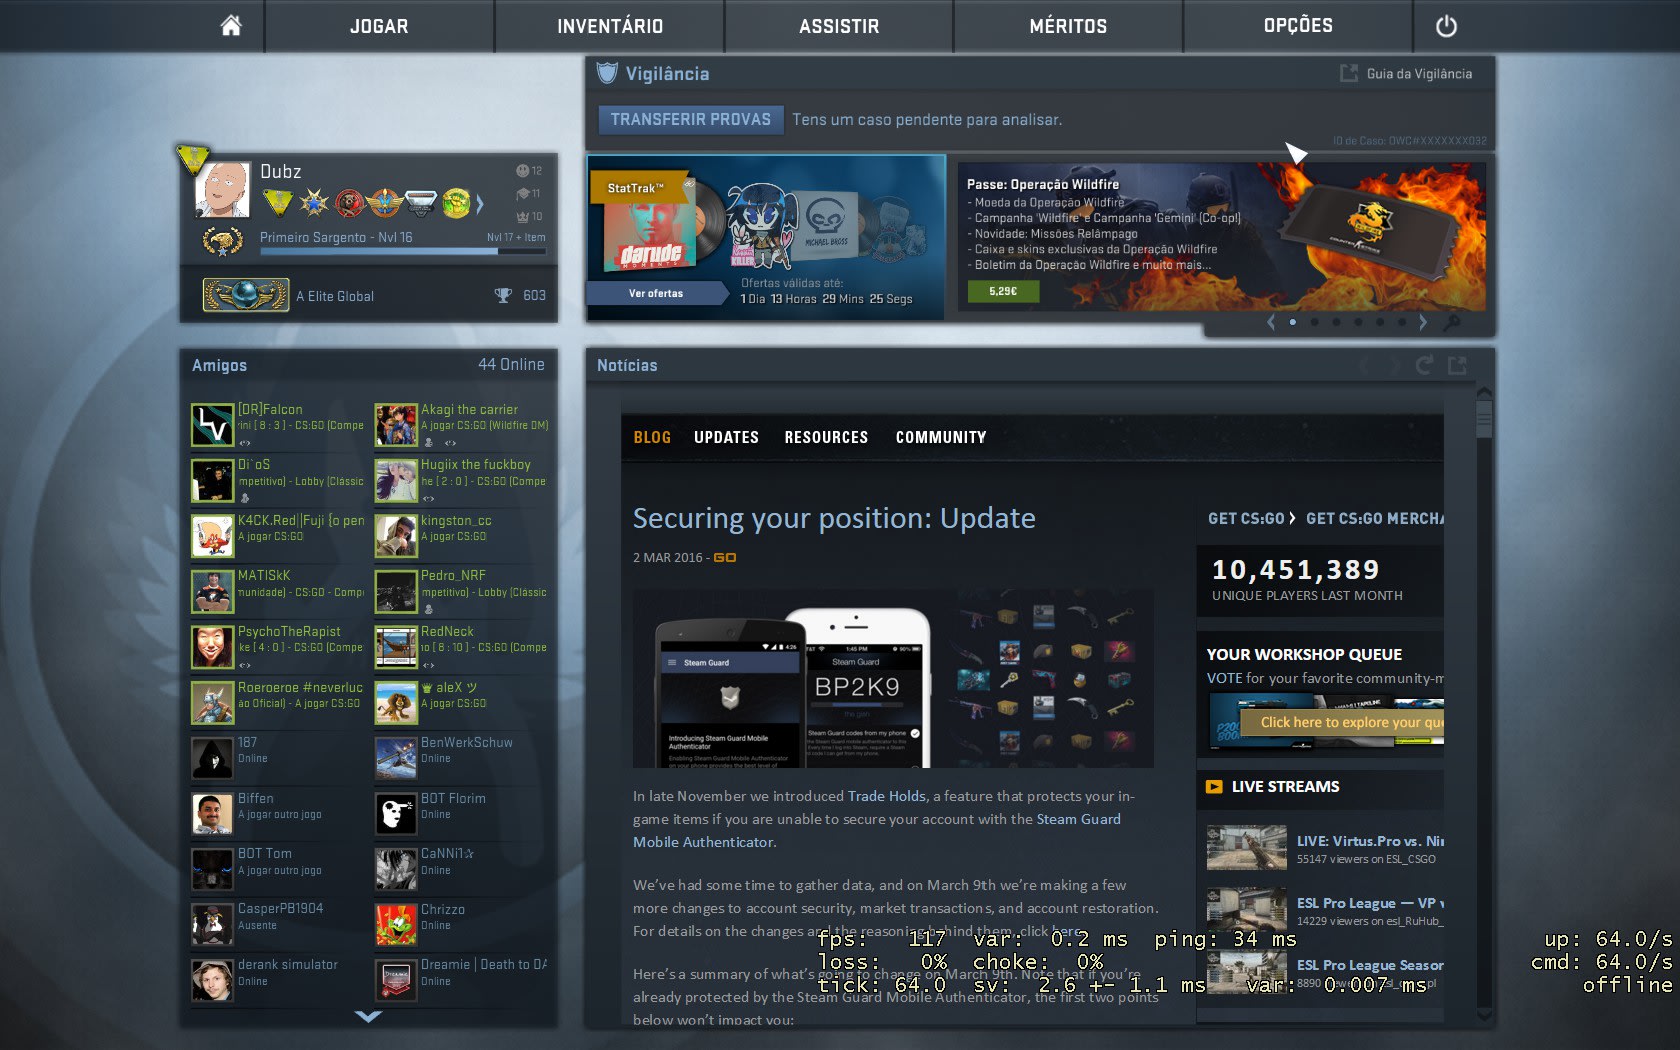Click the shield icon beside Vigilância
Image resolution: width=1680 pixels, height=1050 pixels.
pos(606,72)
